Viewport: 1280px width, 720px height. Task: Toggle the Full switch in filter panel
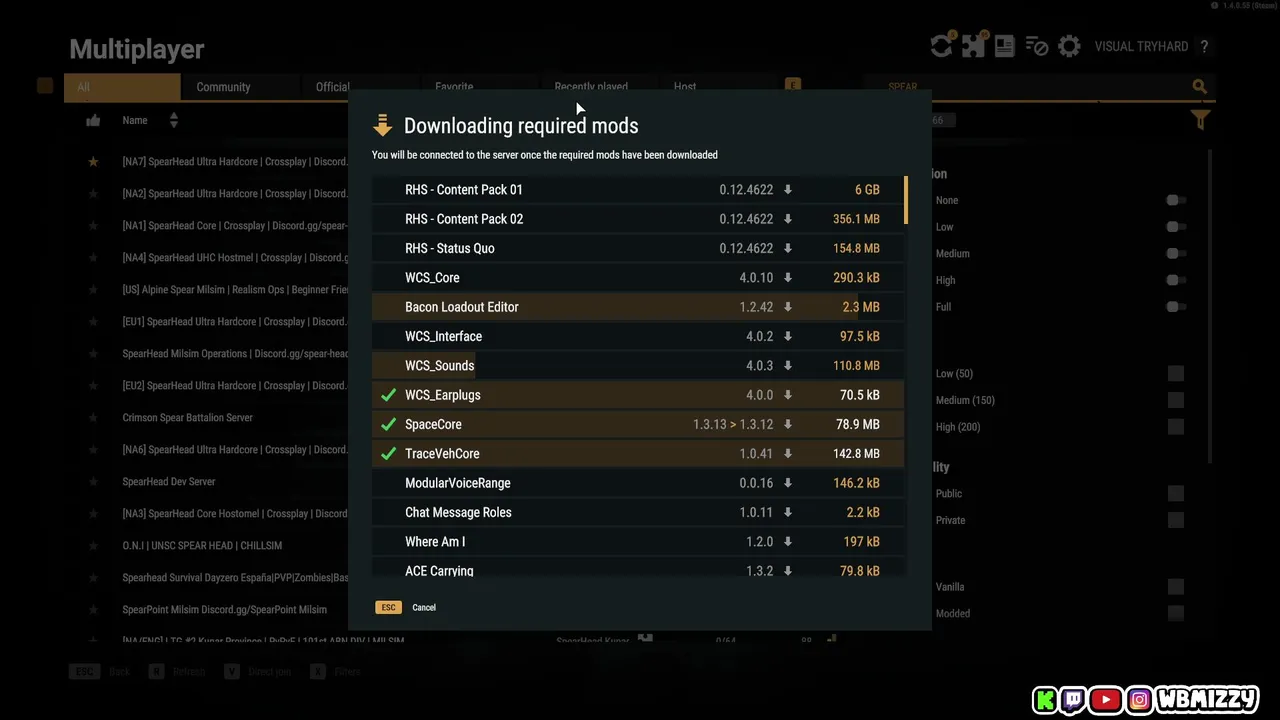[1176, 307]
